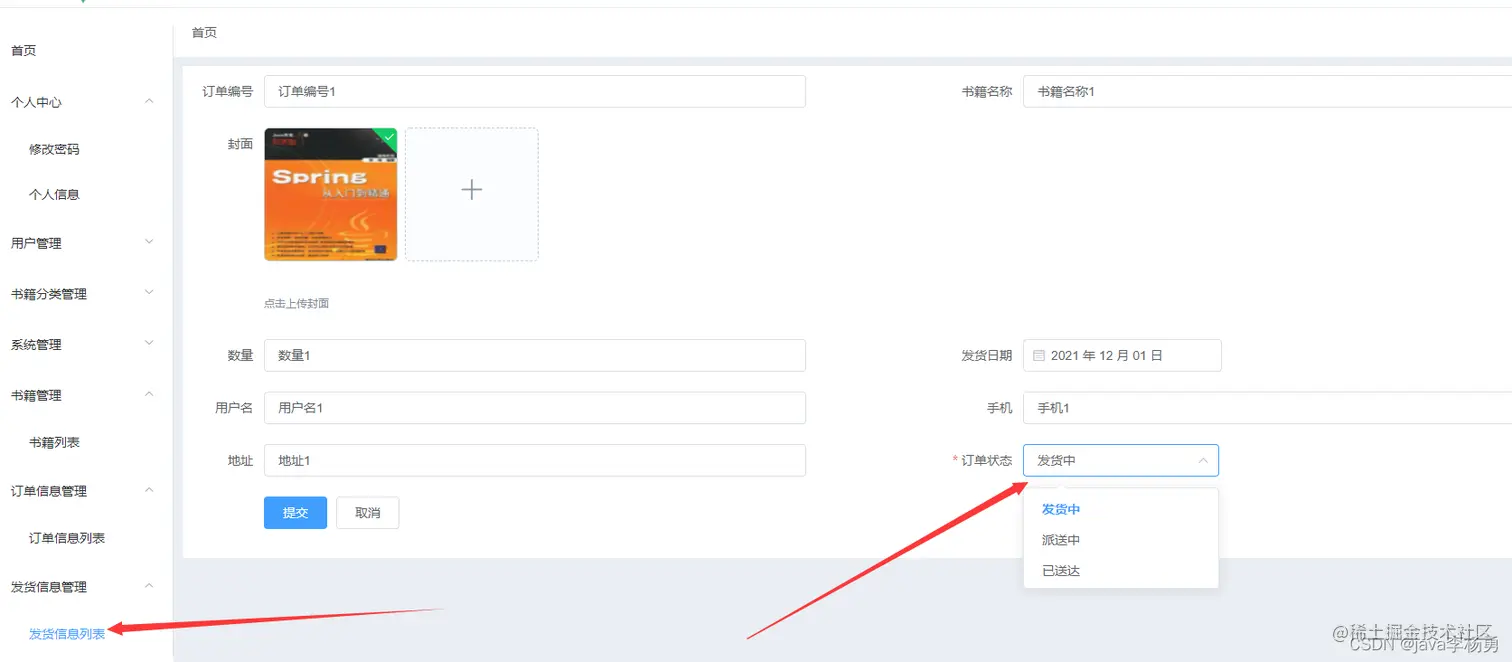Open 订单信息列表 in the sidebar

point(67,538)
